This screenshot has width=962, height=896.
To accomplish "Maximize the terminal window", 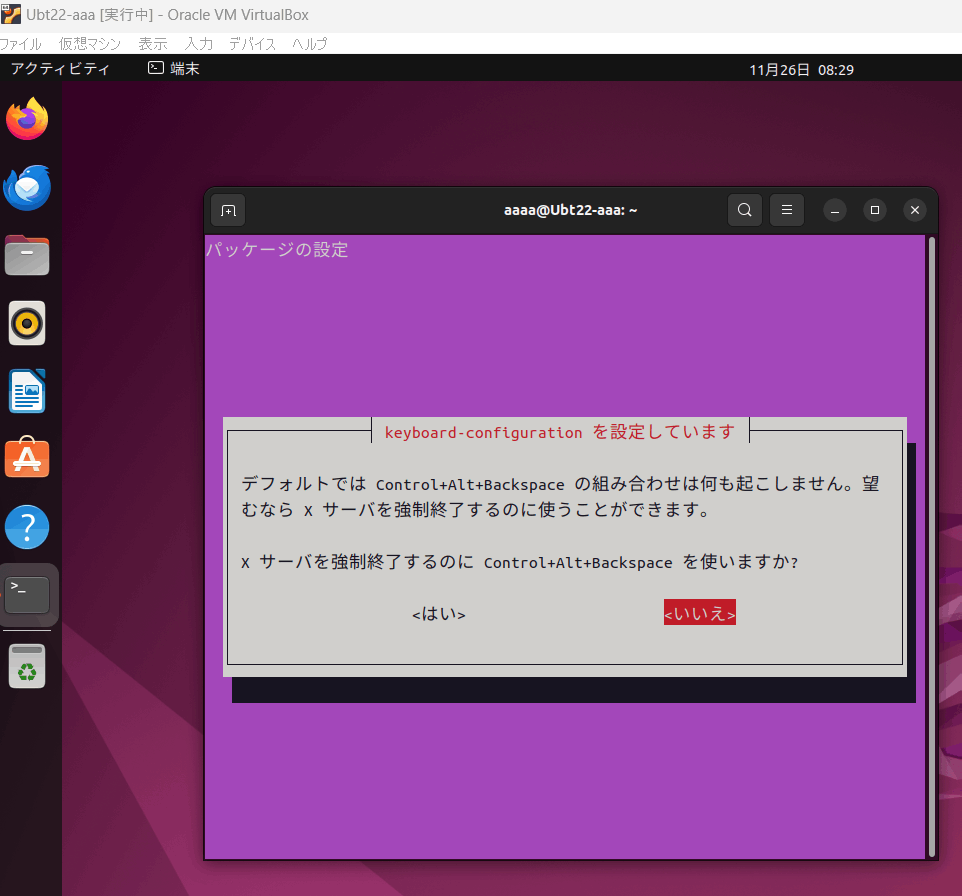I will 875,210.
